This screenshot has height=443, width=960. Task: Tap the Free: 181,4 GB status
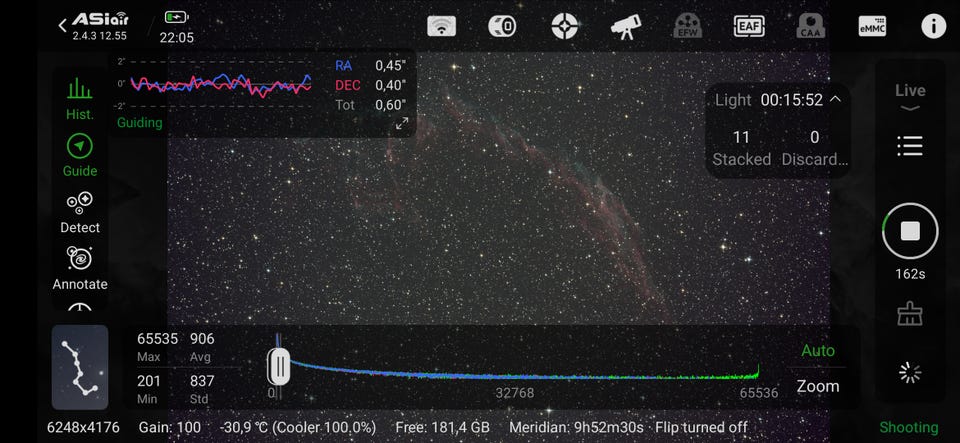point(442,427)
